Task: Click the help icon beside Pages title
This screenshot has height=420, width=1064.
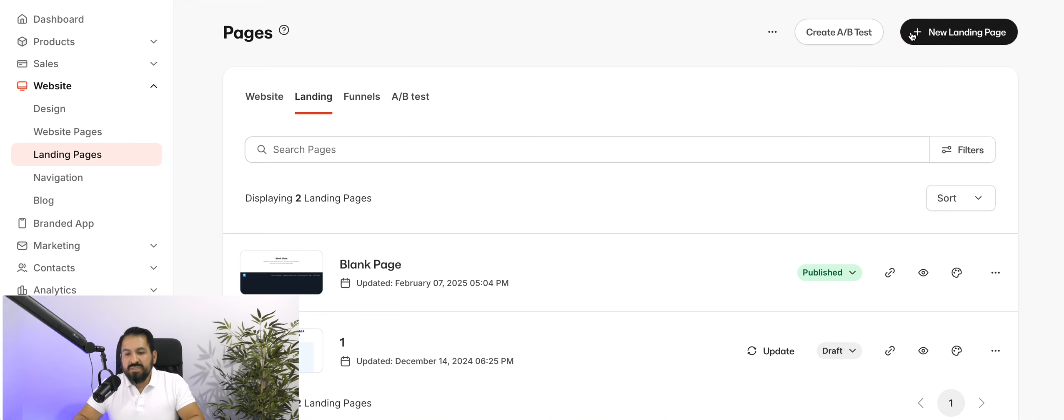Action: (284, 31)
